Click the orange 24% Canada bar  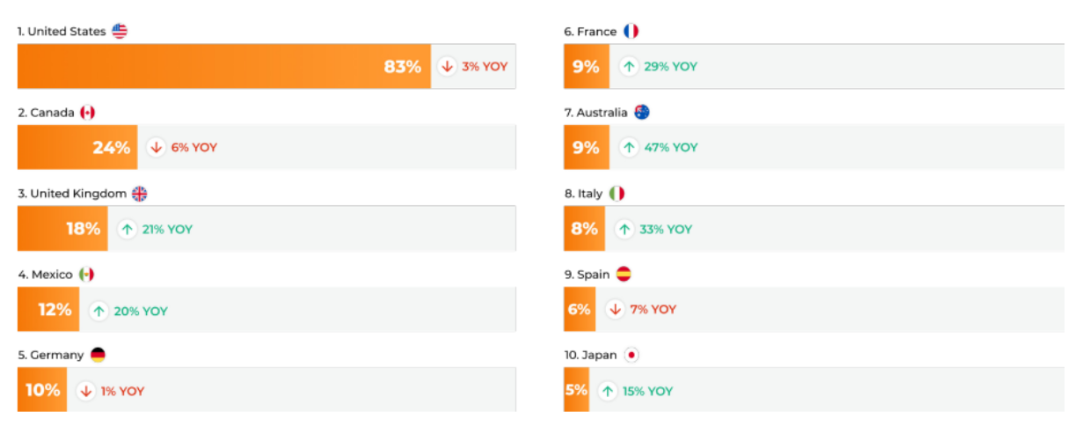[x=77, y=148]
